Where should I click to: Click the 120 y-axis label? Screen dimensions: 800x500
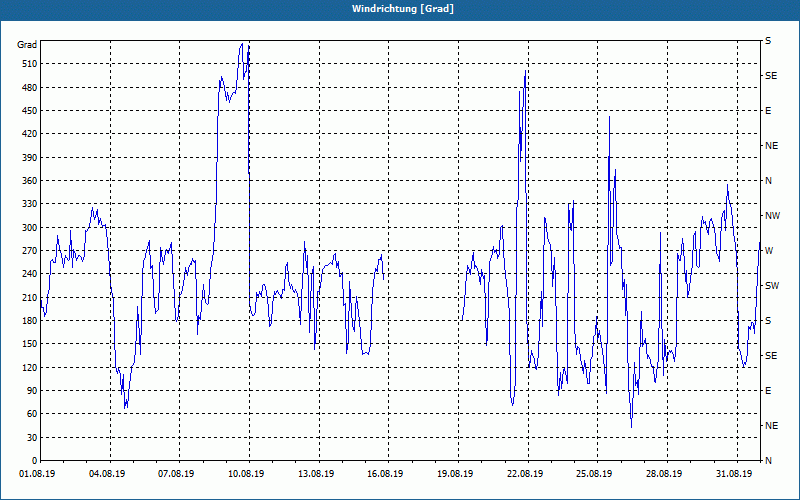(x=30, y=367)
